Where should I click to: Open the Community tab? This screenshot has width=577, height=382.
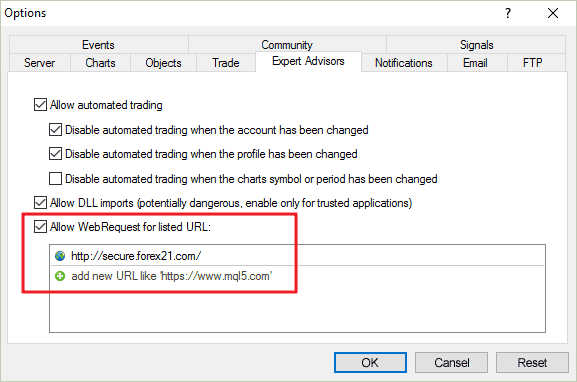point(287,45)
